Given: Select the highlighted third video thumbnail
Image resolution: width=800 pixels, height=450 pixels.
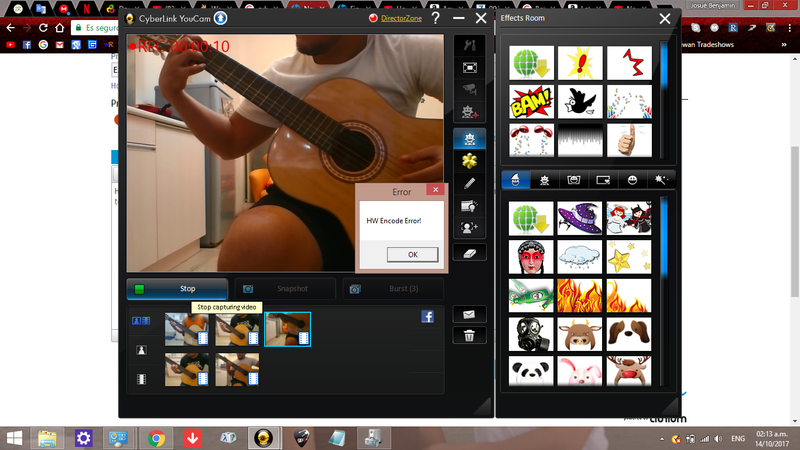Looking at the screenshot, I should click(287, 329).
